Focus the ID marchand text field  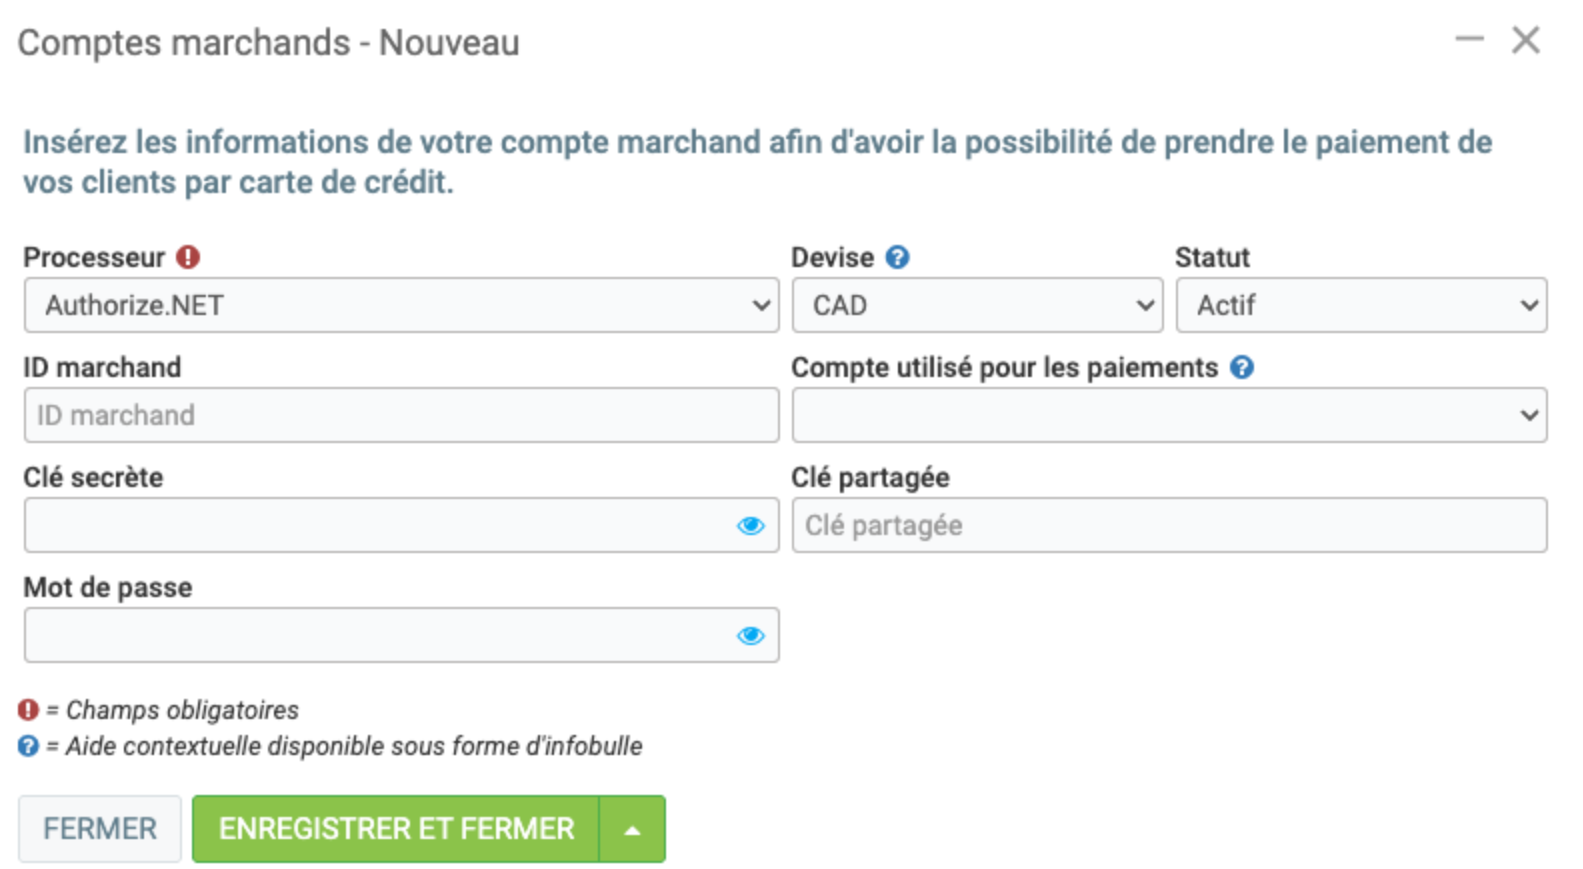tap(401, 416)
